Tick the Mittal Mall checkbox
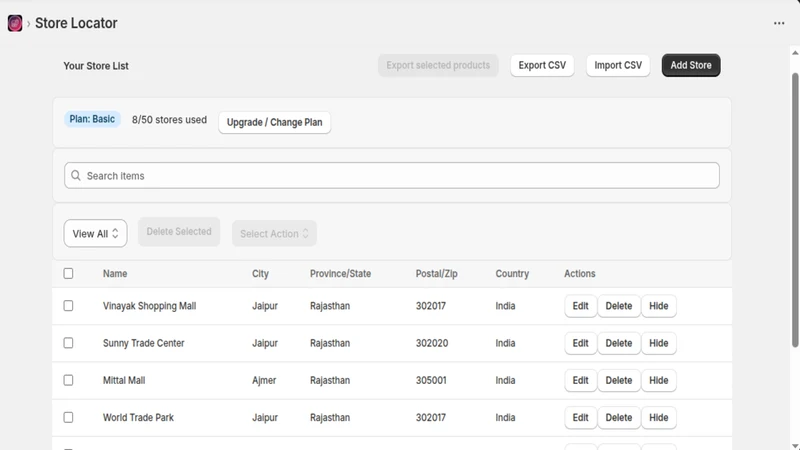This screenshot has width=800, height=450. click(x=68, y=380)
